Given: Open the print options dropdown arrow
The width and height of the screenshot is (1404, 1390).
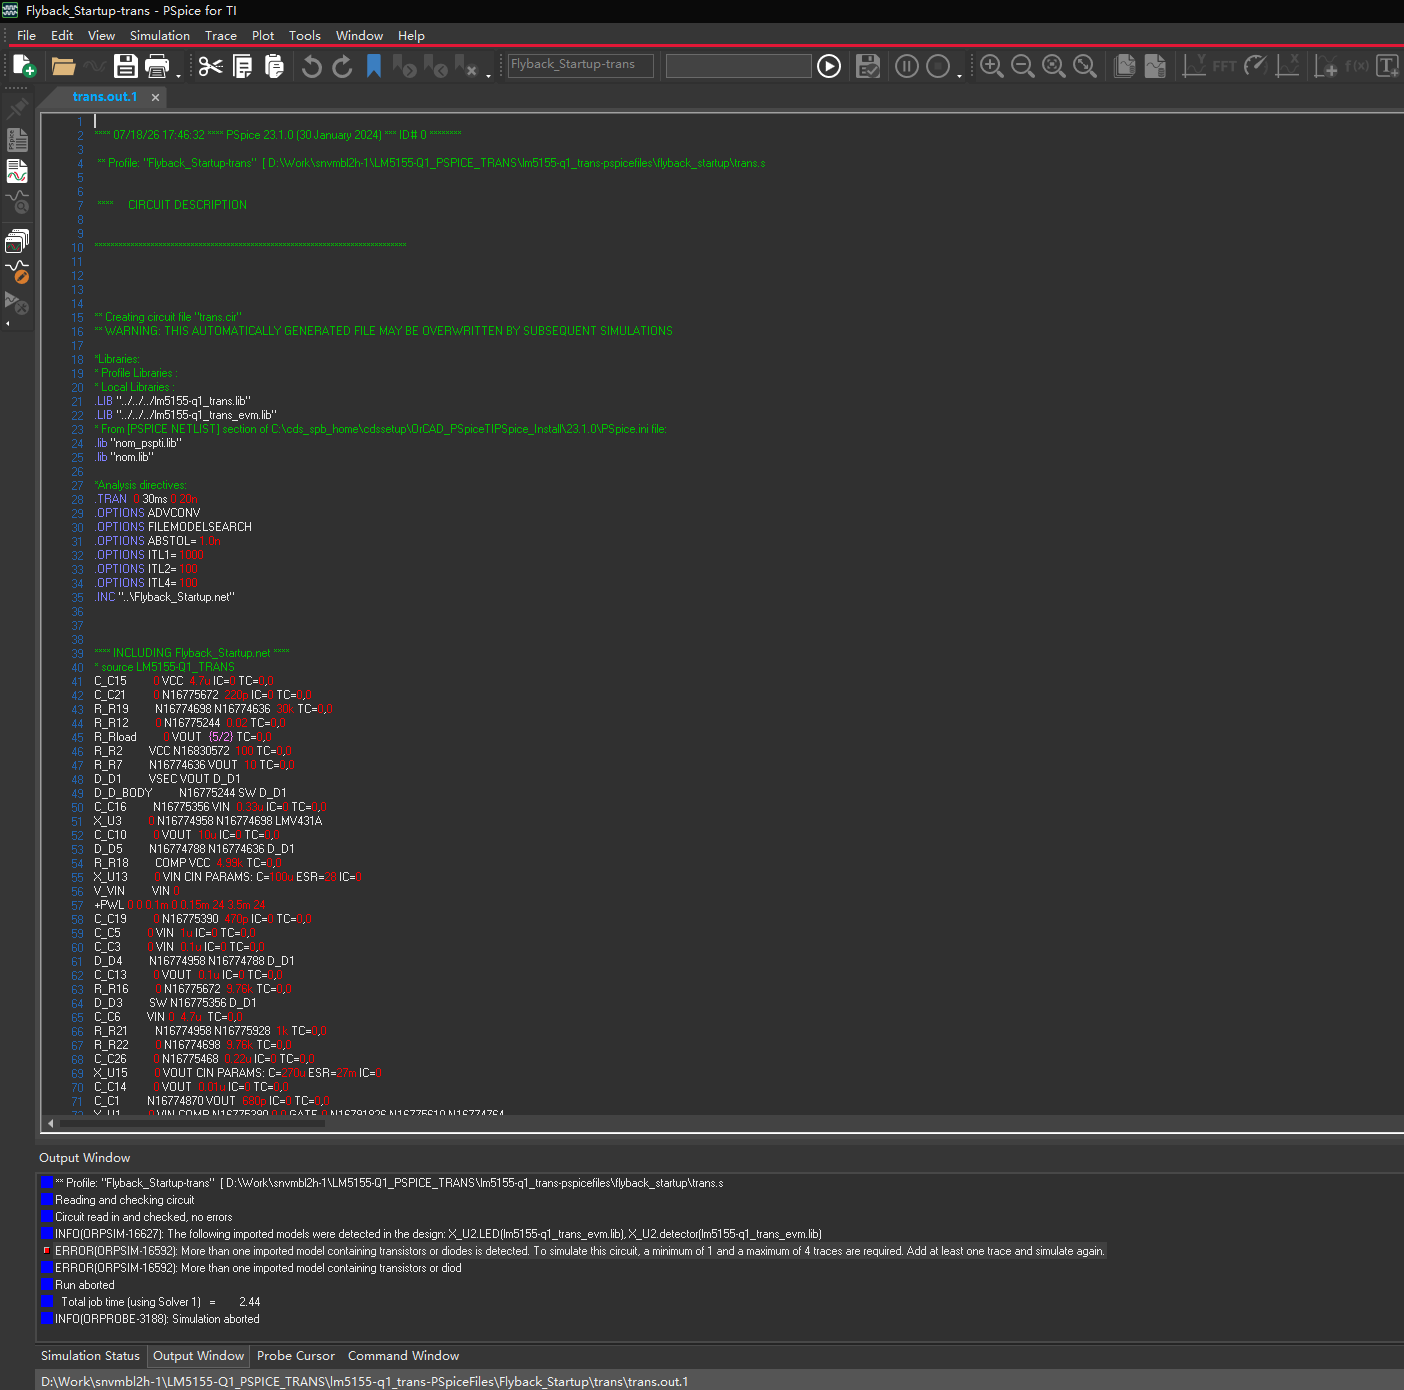Looking at the screenshot, I should tap(178, 75).
